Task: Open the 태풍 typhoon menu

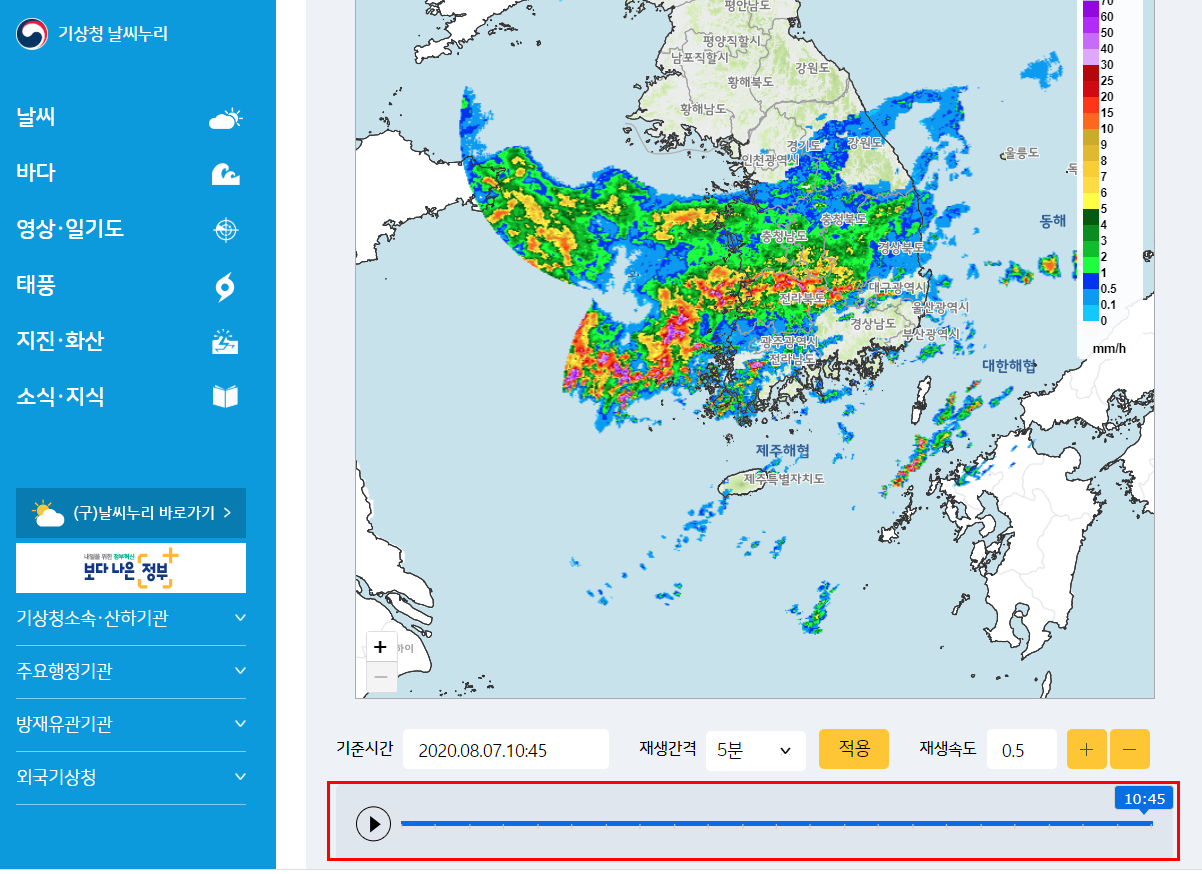Action: [36, 285]
